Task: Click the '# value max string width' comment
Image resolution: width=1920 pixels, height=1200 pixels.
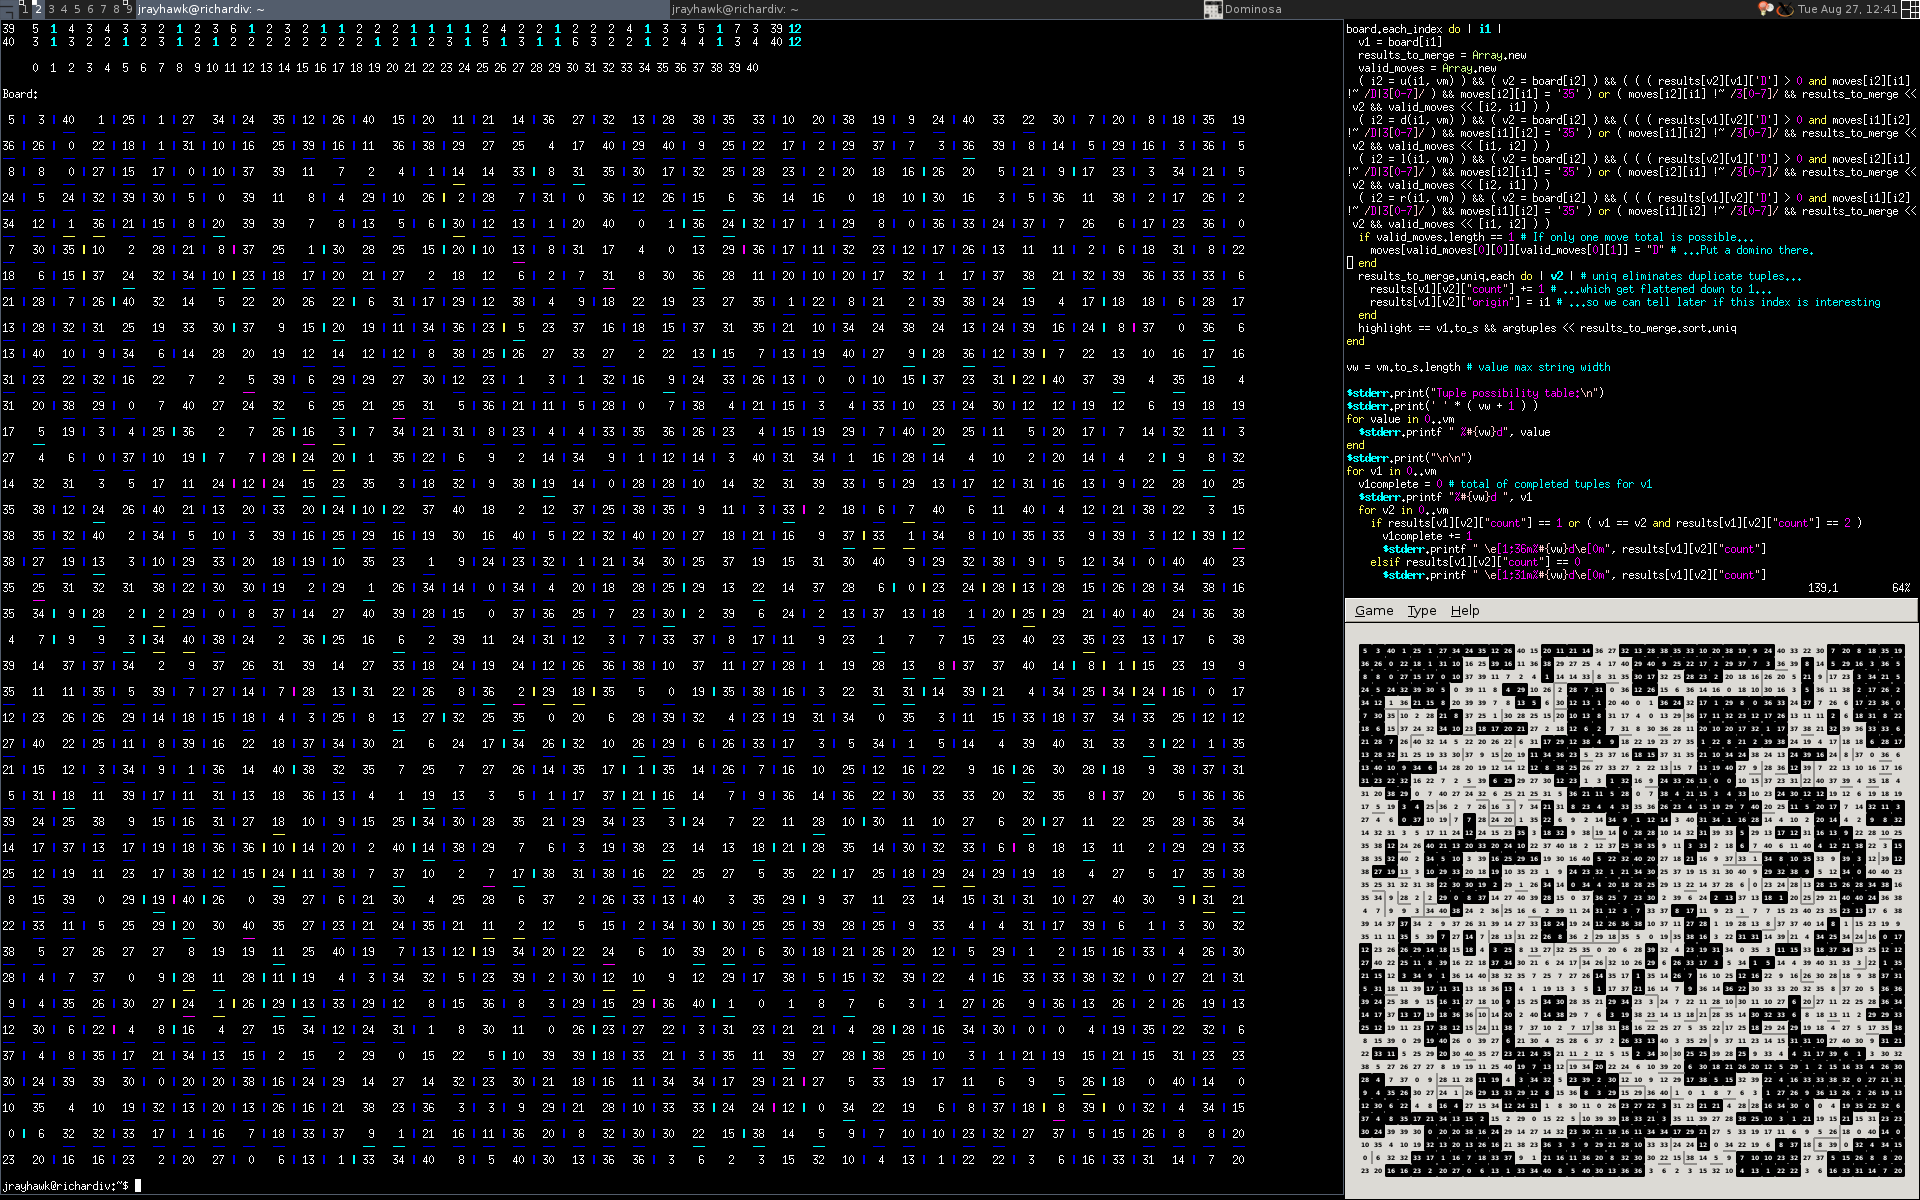Action: [x=1538, y=367]
